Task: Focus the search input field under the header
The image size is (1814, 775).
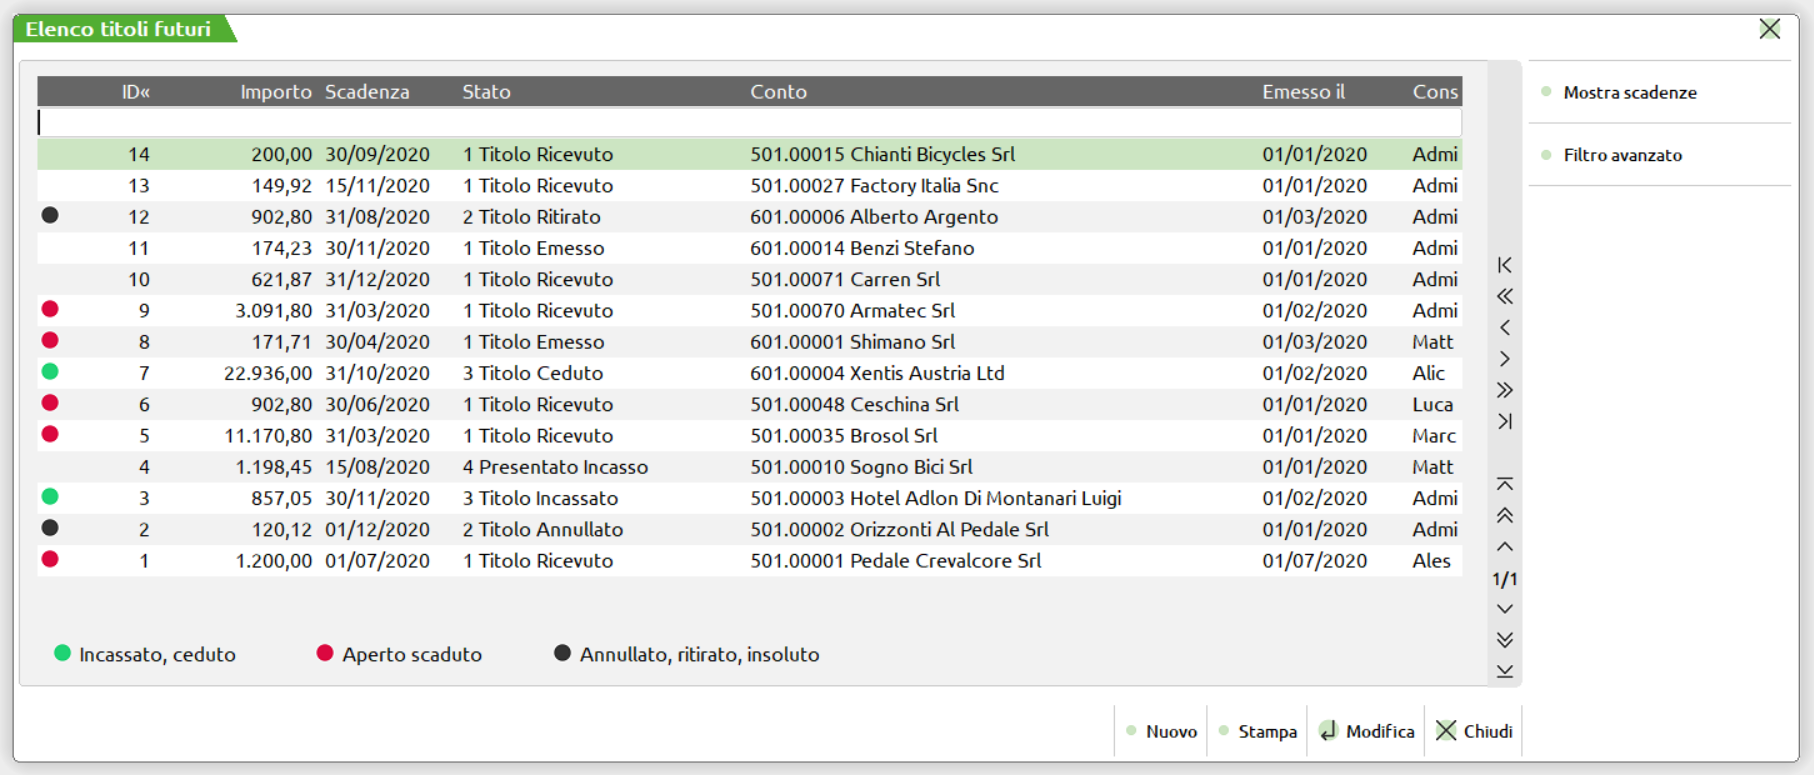Action: (x=750, y=123)
